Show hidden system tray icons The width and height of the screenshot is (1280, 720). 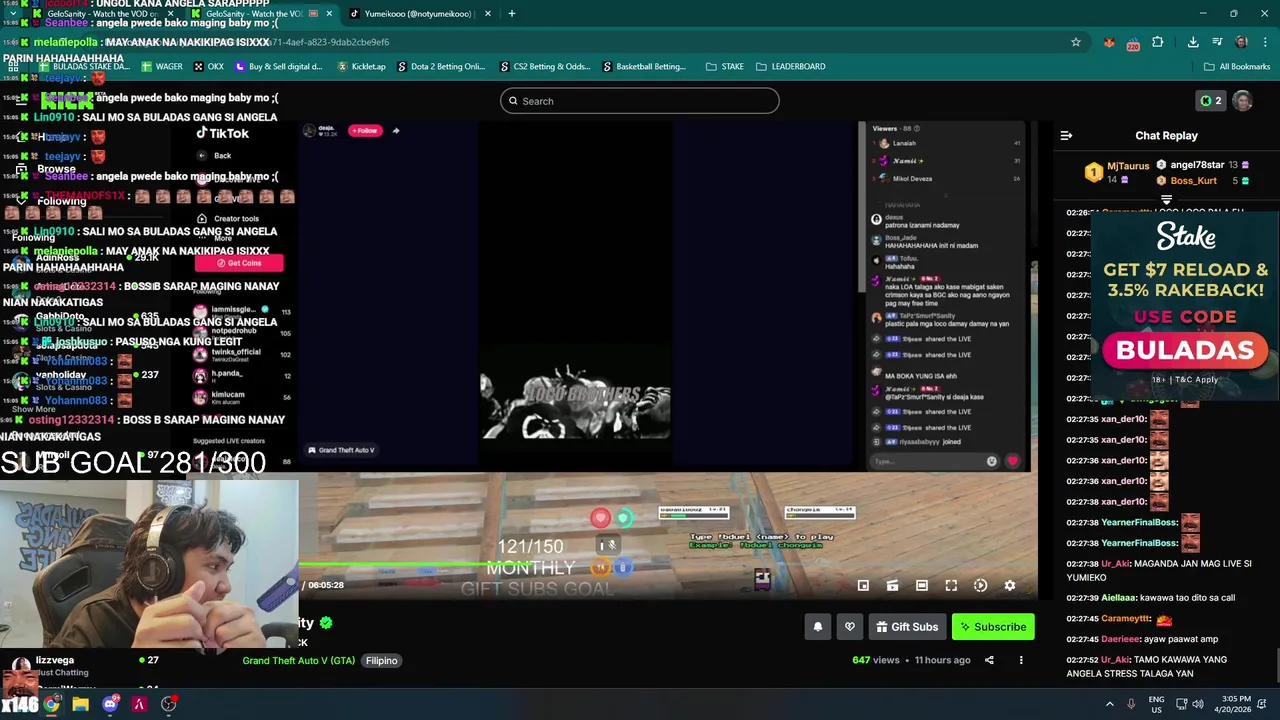[1109, 704]
